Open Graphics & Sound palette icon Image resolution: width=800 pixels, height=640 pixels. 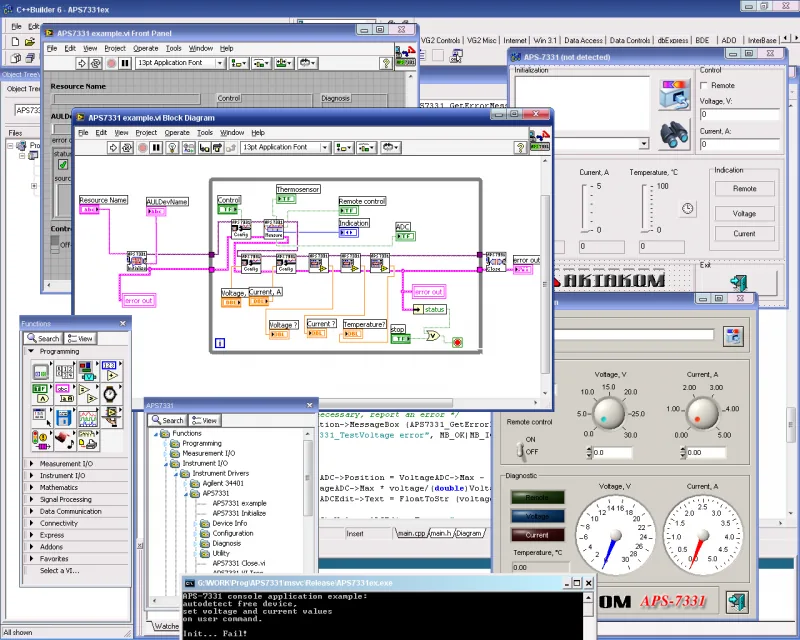(x=64, y=441)
